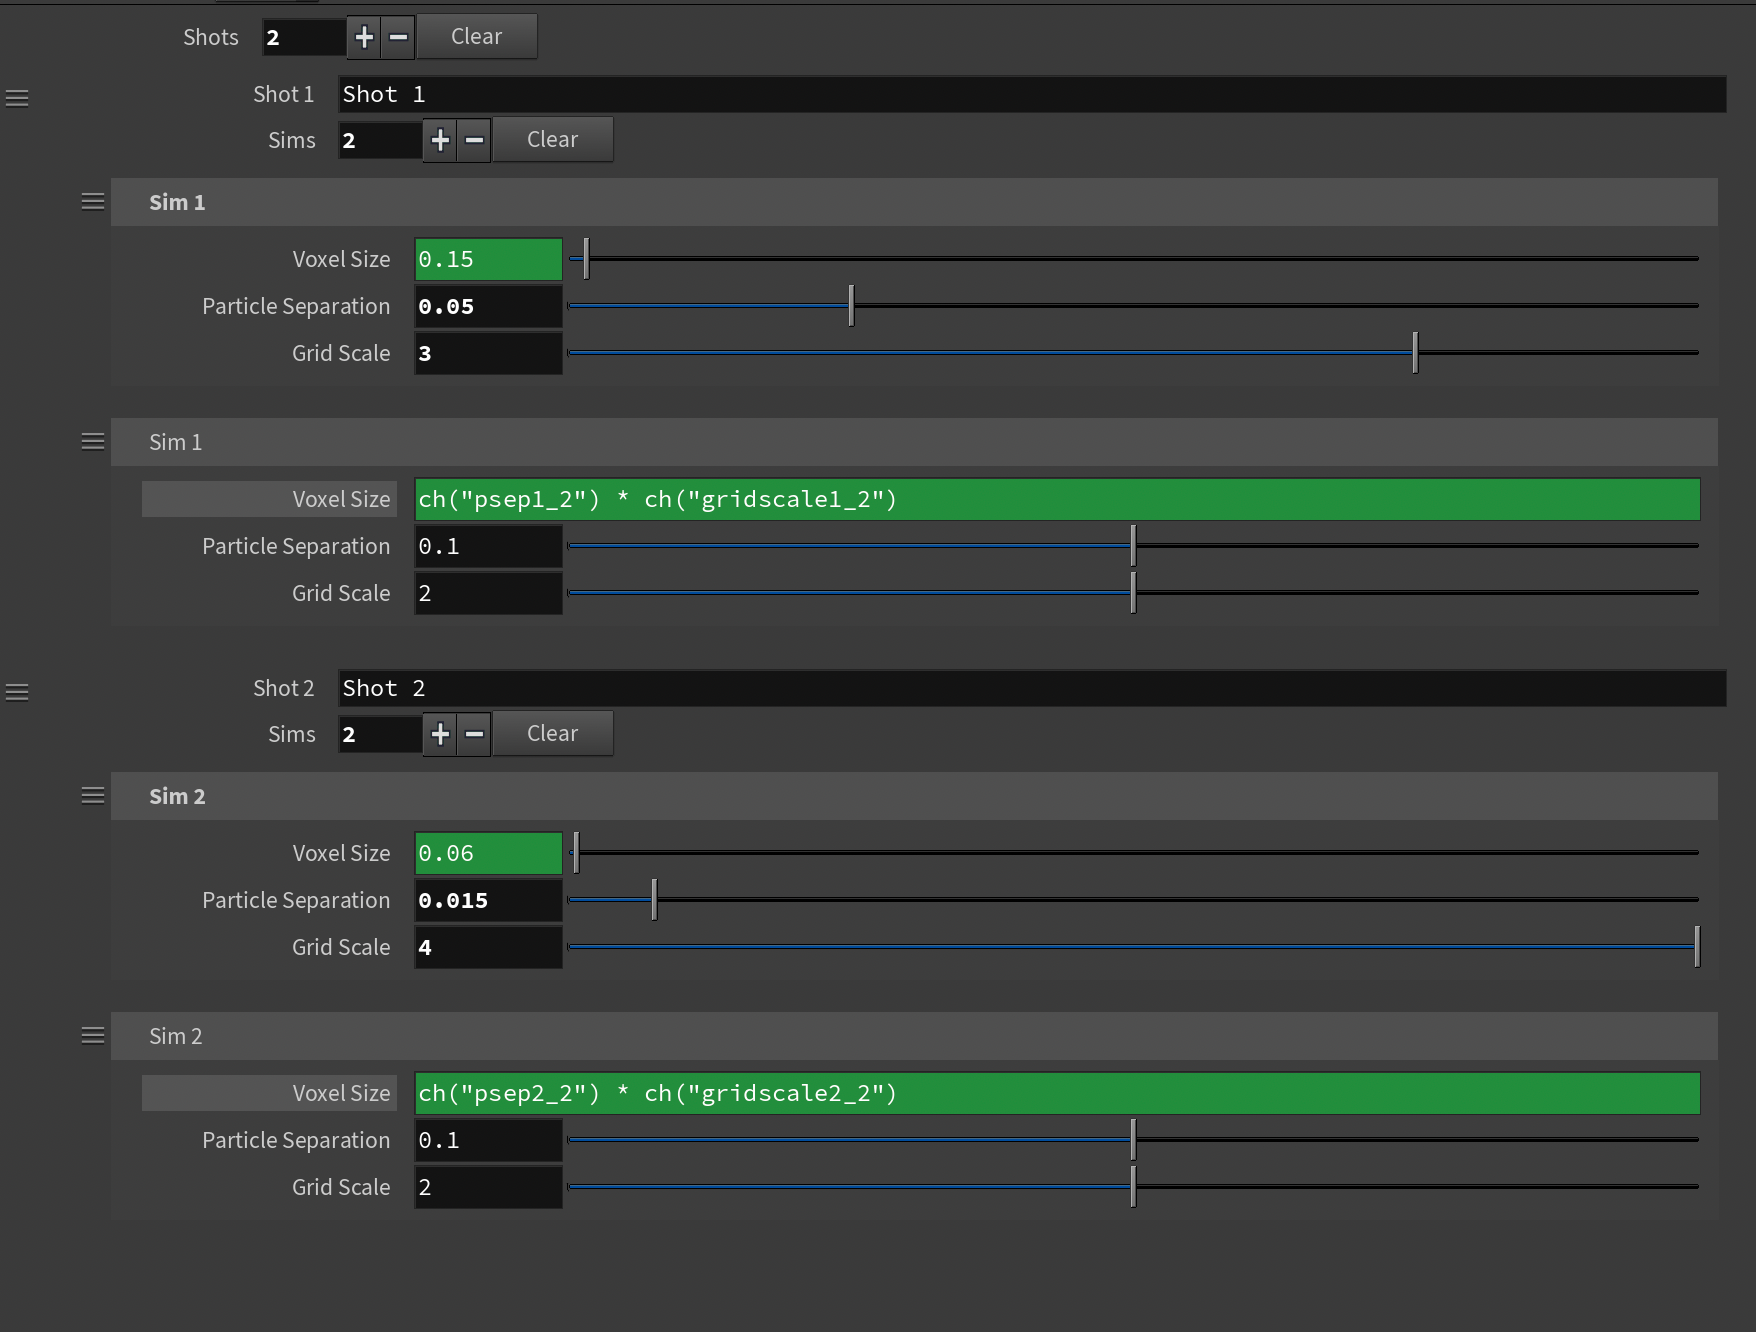Add a shot with the Shots plus button
Image resolution: width=1756 pixels, height=1332 pixels.
pyautogui.click(x=364, y=37)
